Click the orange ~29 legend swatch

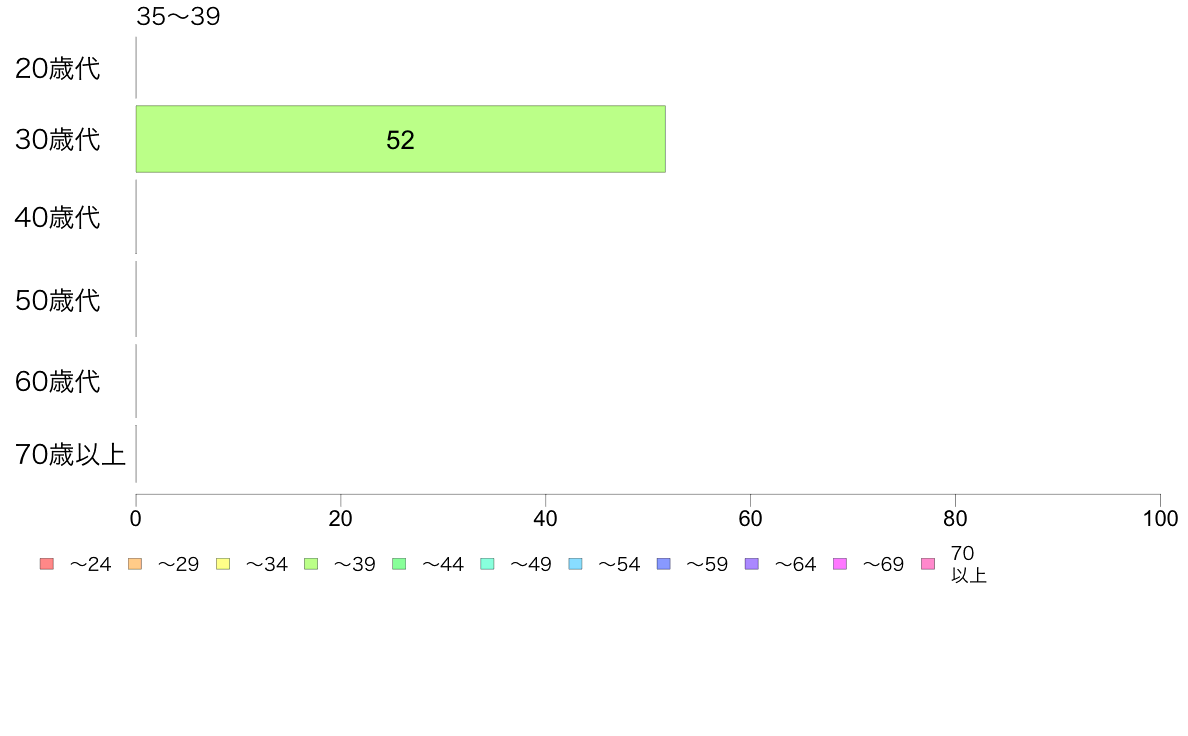[135, 564]
